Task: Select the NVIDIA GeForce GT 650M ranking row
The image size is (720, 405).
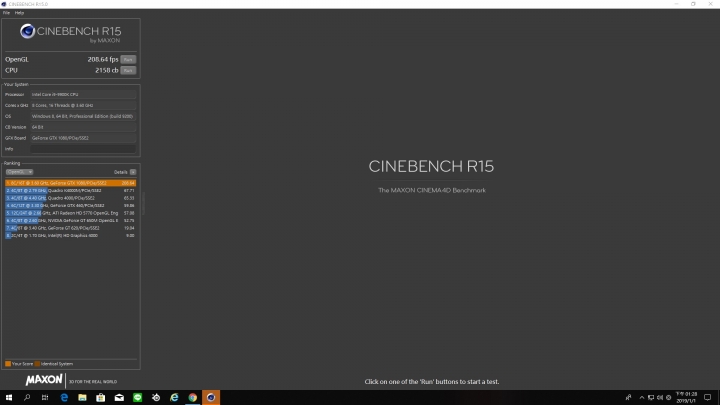Action: click(71, 220)
